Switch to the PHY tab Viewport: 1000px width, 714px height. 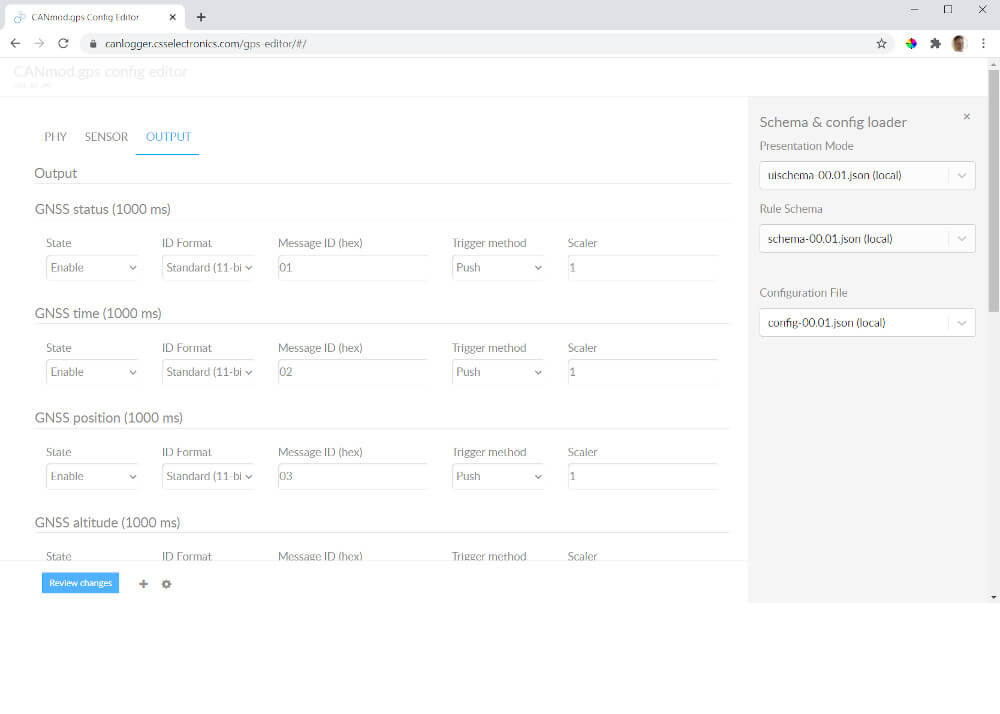[55, 137]
